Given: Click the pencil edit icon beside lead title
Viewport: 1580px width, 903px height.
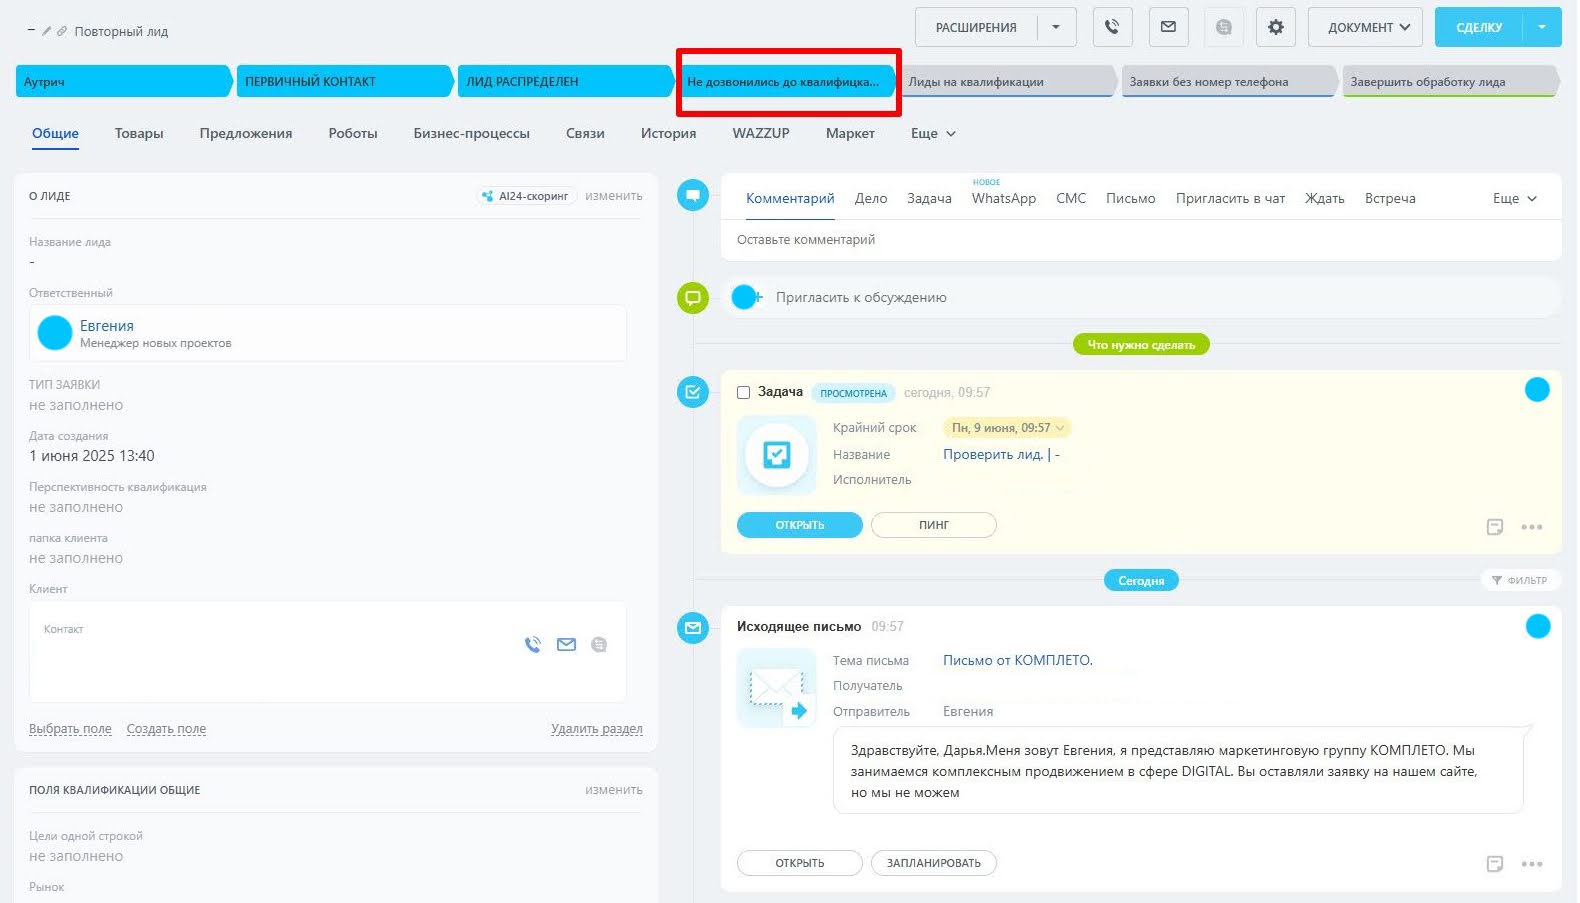Looking at the screenshot, I should [x=46, y=32].
